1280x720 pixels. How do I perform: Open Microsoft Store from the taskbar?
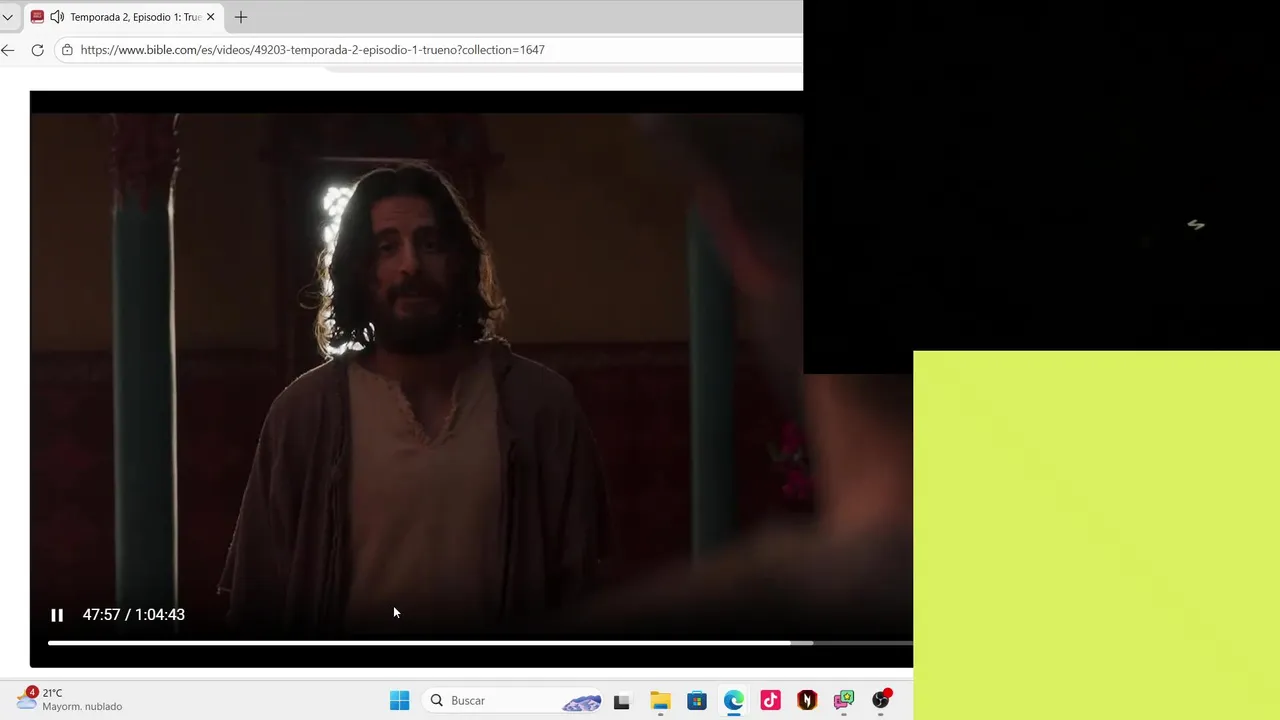point(697,701)
